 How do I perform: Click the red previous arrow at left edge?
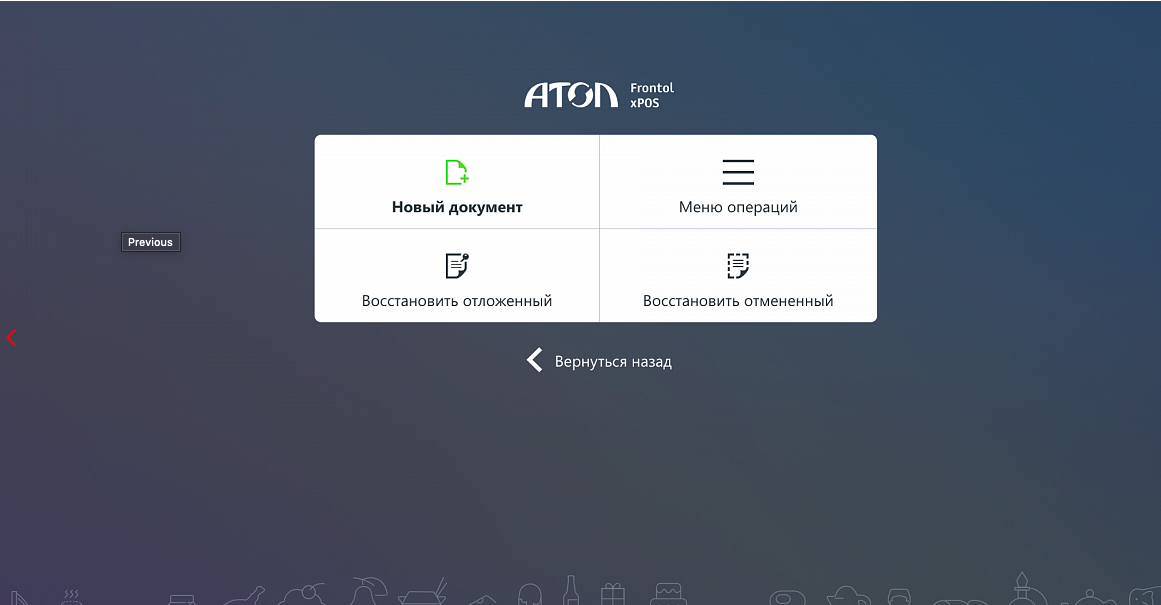pyautogui.click(x=11, y=338)
